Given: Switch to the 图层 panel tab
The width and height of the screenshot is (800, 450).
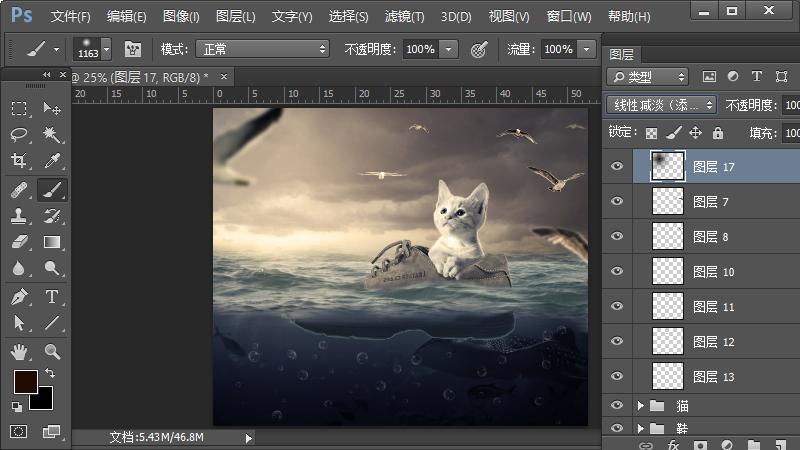Looking at the screenshot, I should click(x=621, y=54).
